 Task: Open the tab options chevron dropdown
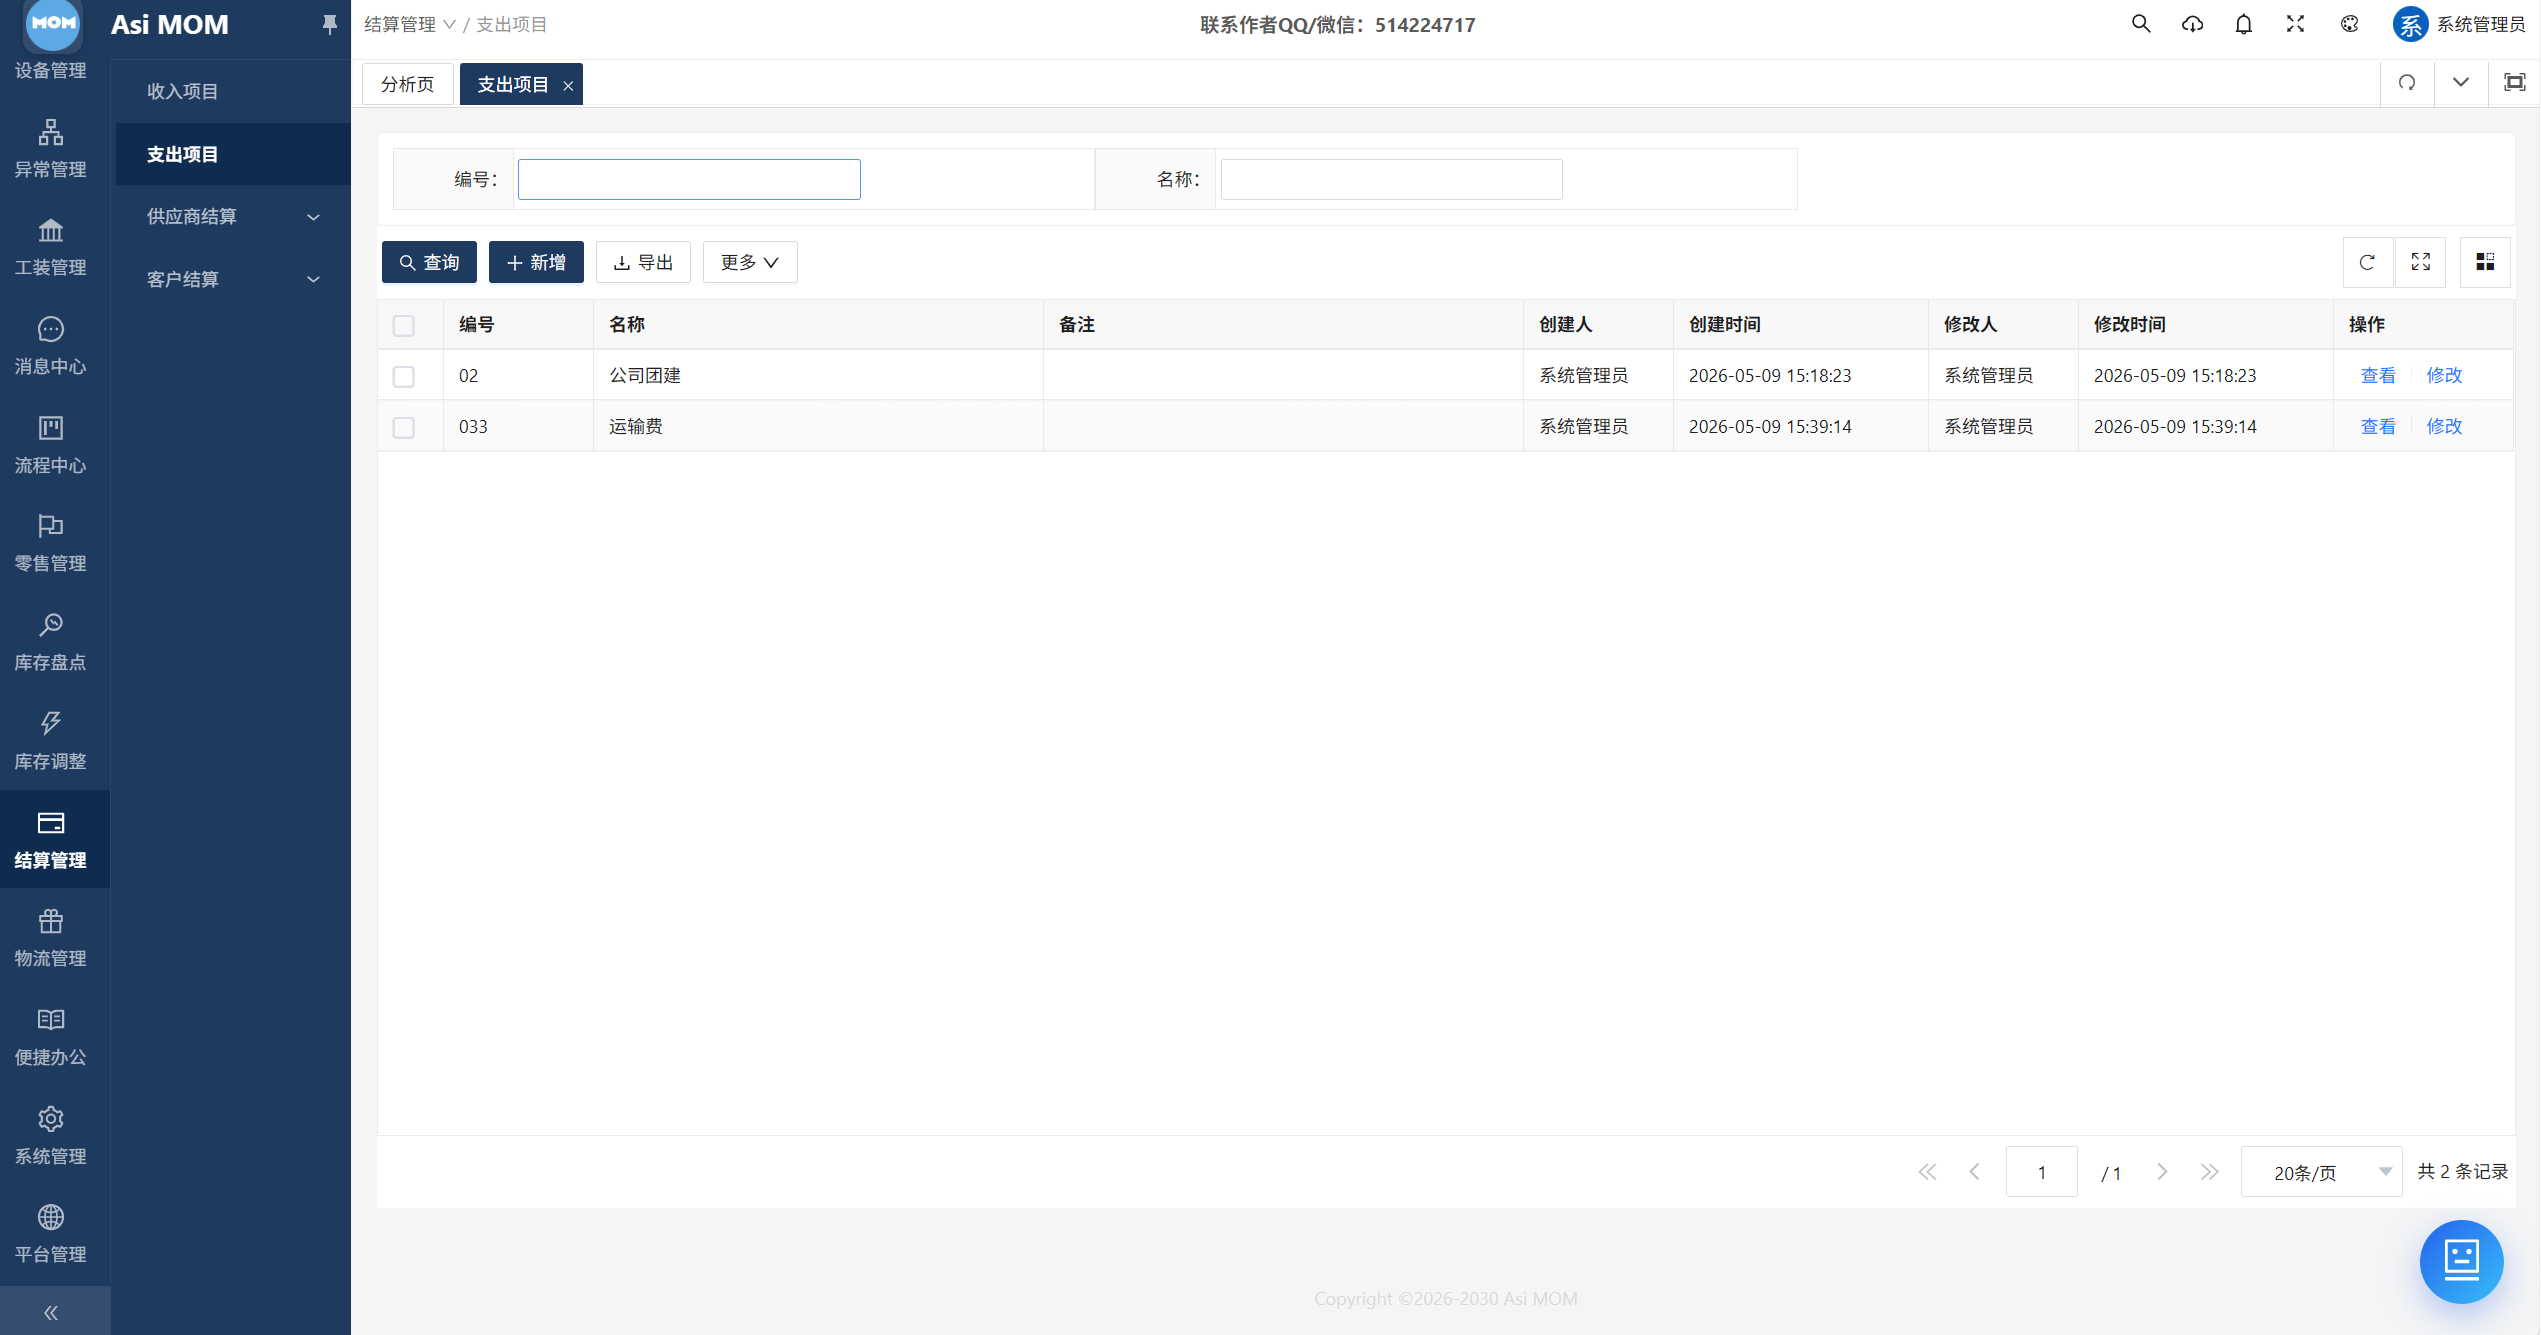[x=2460, y=82]
